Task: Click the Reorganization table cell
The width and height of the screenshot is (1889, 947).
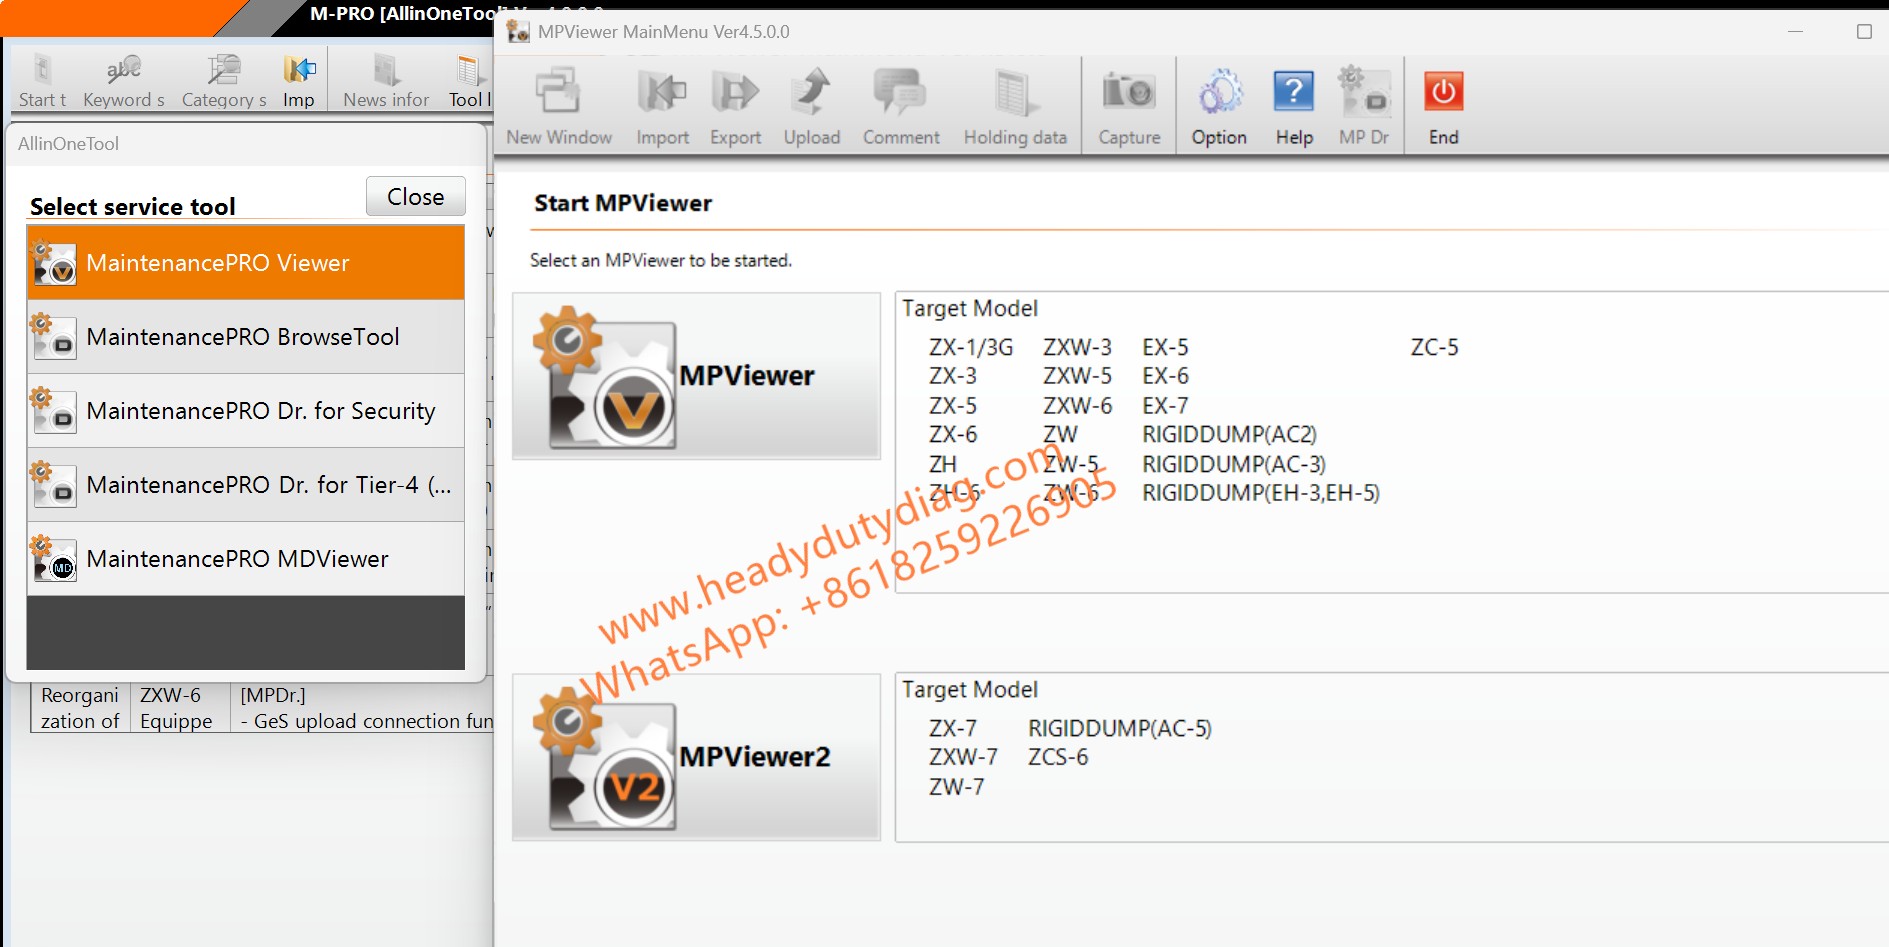Action: (x=80, y=708)
